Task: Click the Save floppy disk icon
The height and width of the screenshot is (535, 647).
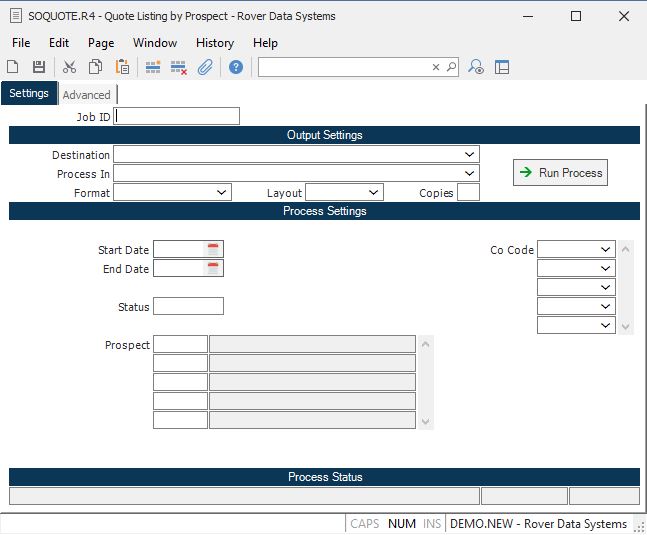Action: [x=39, y=67]
